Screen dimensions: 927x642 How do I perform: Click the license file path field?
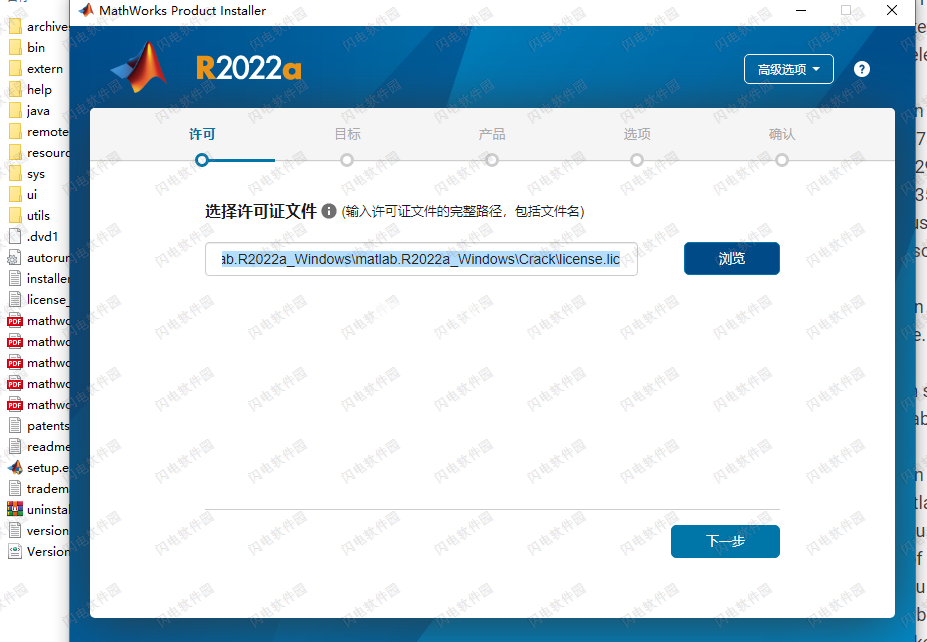pyautogui.click(x=421, y=259)
